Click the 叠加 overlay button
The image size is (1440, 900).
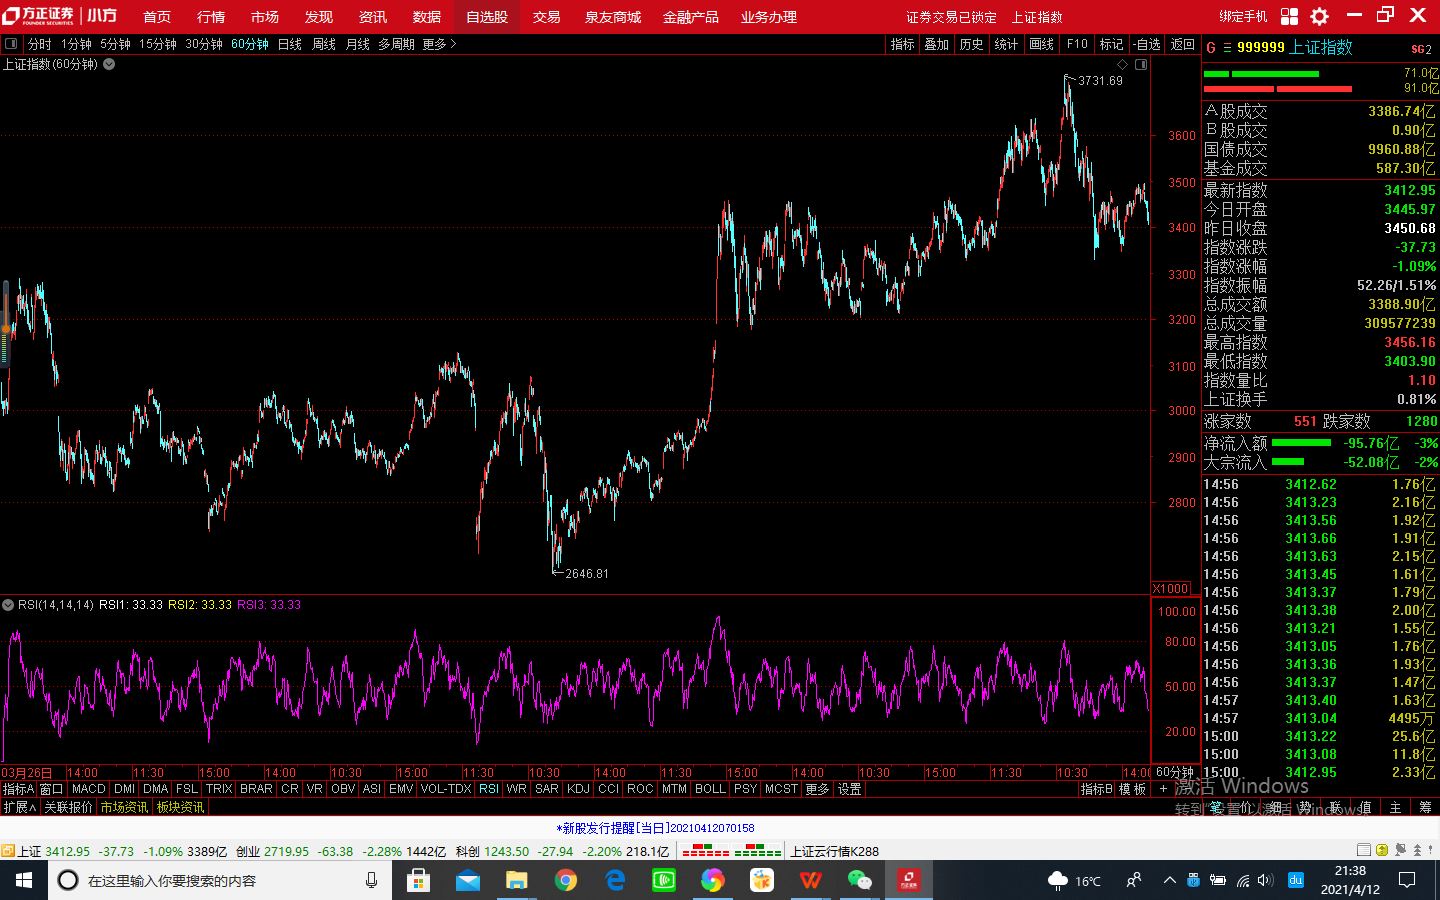937,44
